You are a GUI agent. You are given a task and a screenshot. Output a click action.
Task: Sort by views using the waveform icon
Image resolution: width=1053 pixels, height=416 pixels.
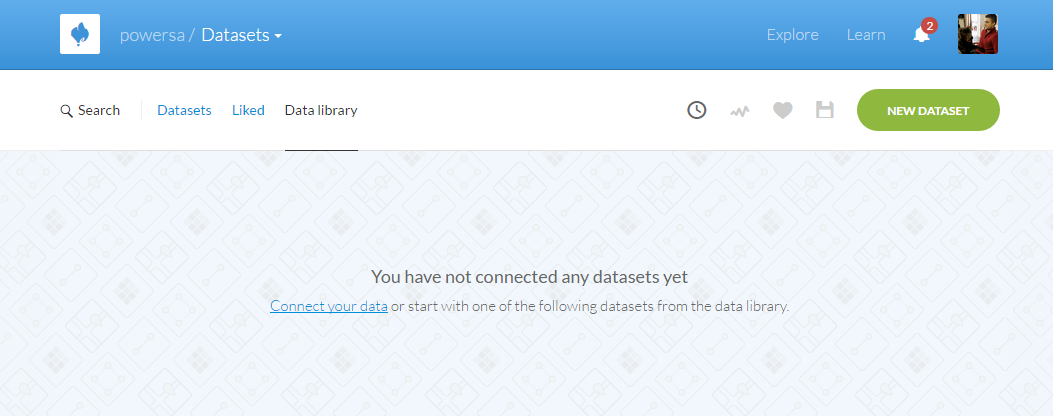click(739, 112)
